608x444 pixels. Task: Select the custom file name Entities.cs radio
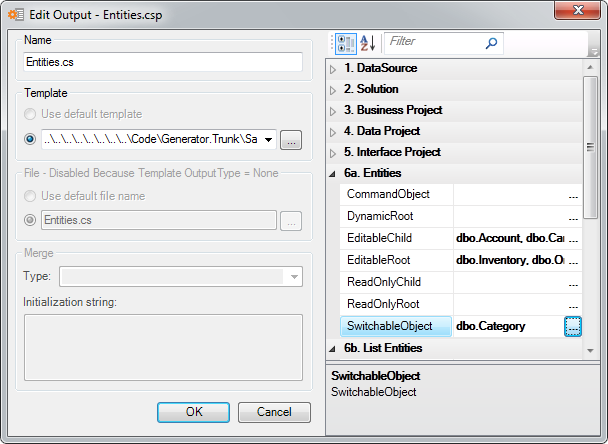click(30, 220)
